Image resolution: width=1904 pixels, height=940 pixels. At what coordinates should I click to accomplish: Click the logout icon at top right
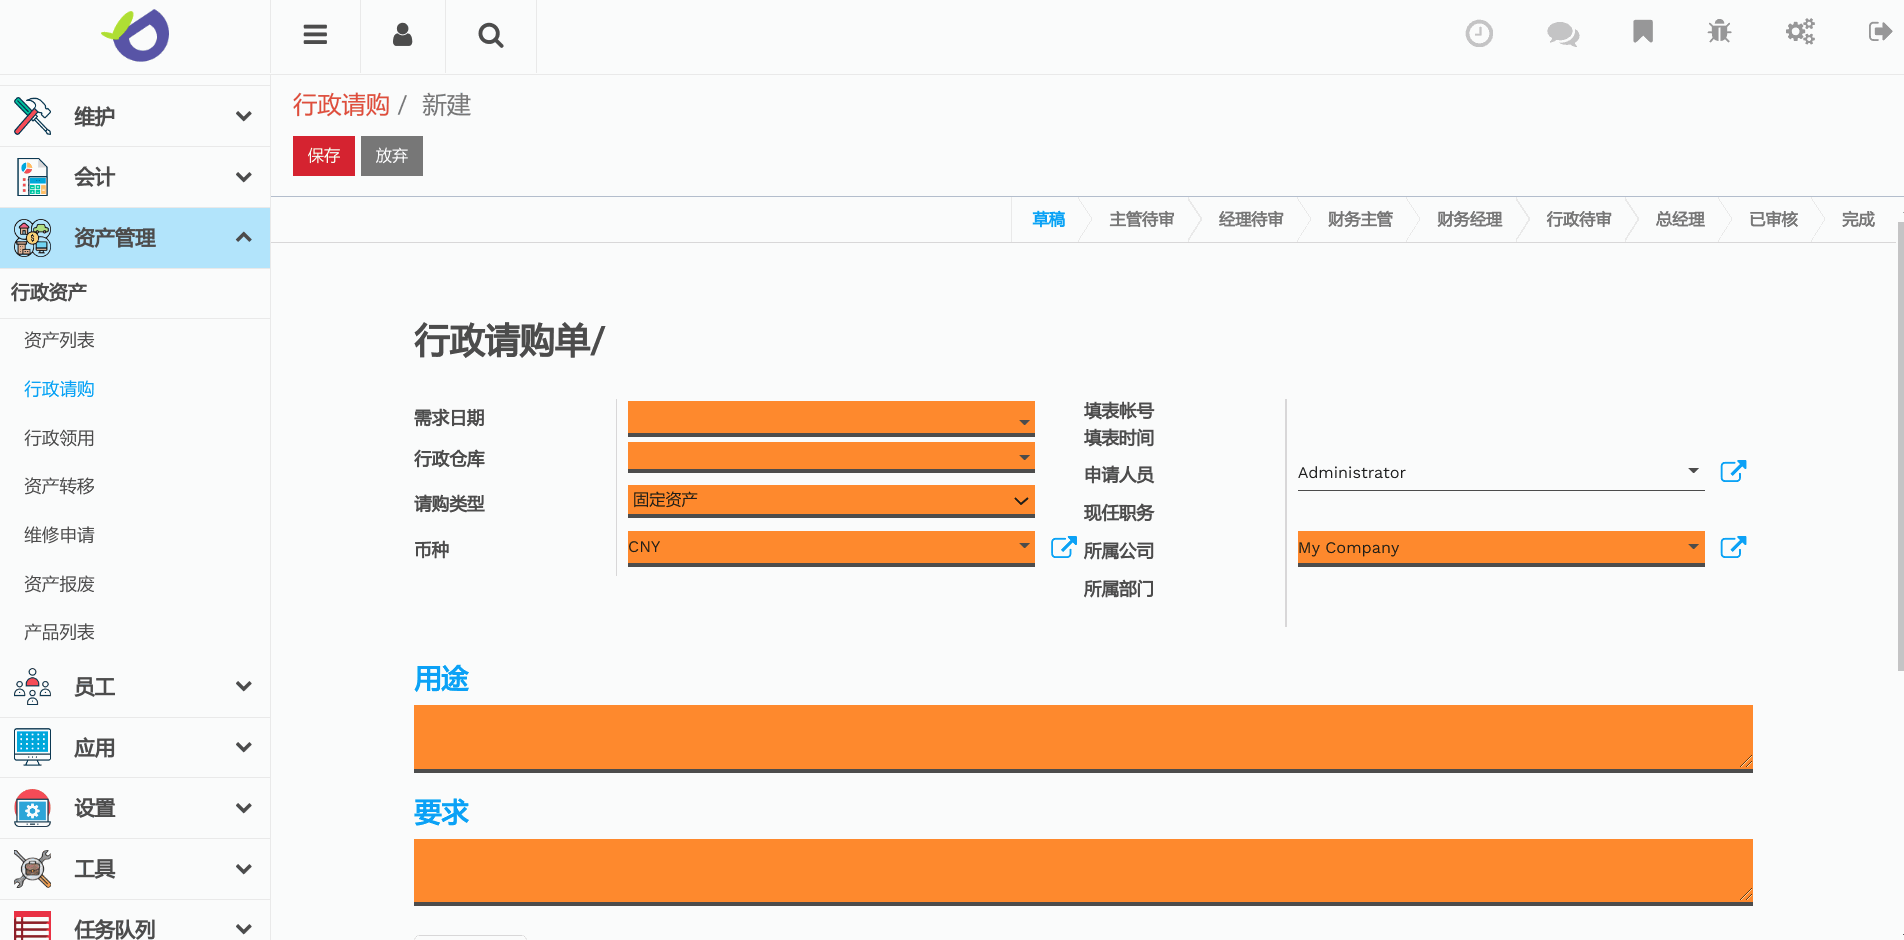(1879, 32)
